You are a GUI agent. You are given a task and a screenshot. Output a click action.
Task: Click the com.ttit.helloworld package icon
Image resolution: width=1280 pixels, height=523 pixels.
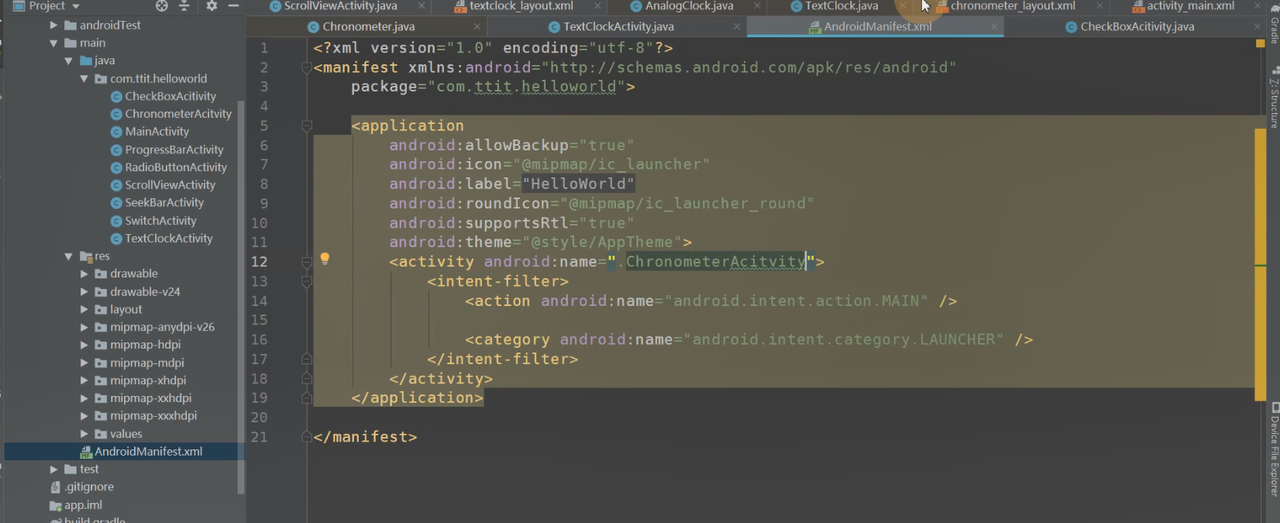[x=101, y=79]
